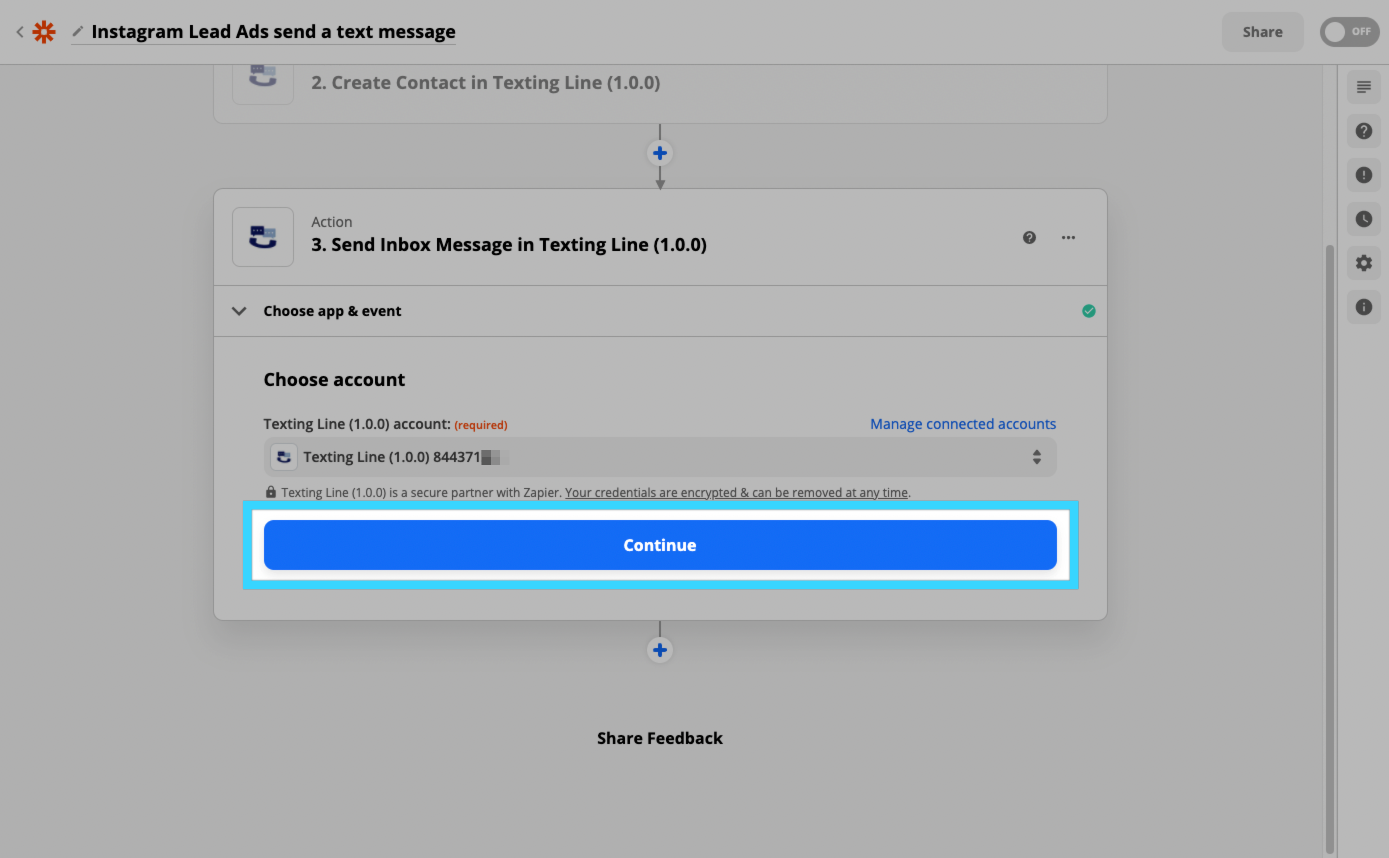This screenshot has height=858, width=1389.
Task: Open help for step 3 action
Action: (1029, 237)
